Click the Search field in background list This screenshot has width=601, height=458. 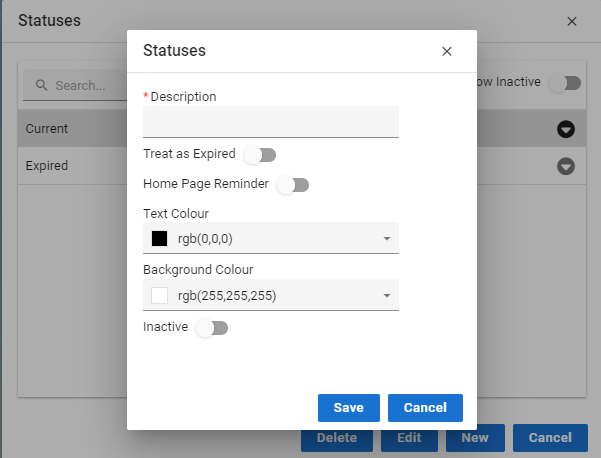point(75,85)
